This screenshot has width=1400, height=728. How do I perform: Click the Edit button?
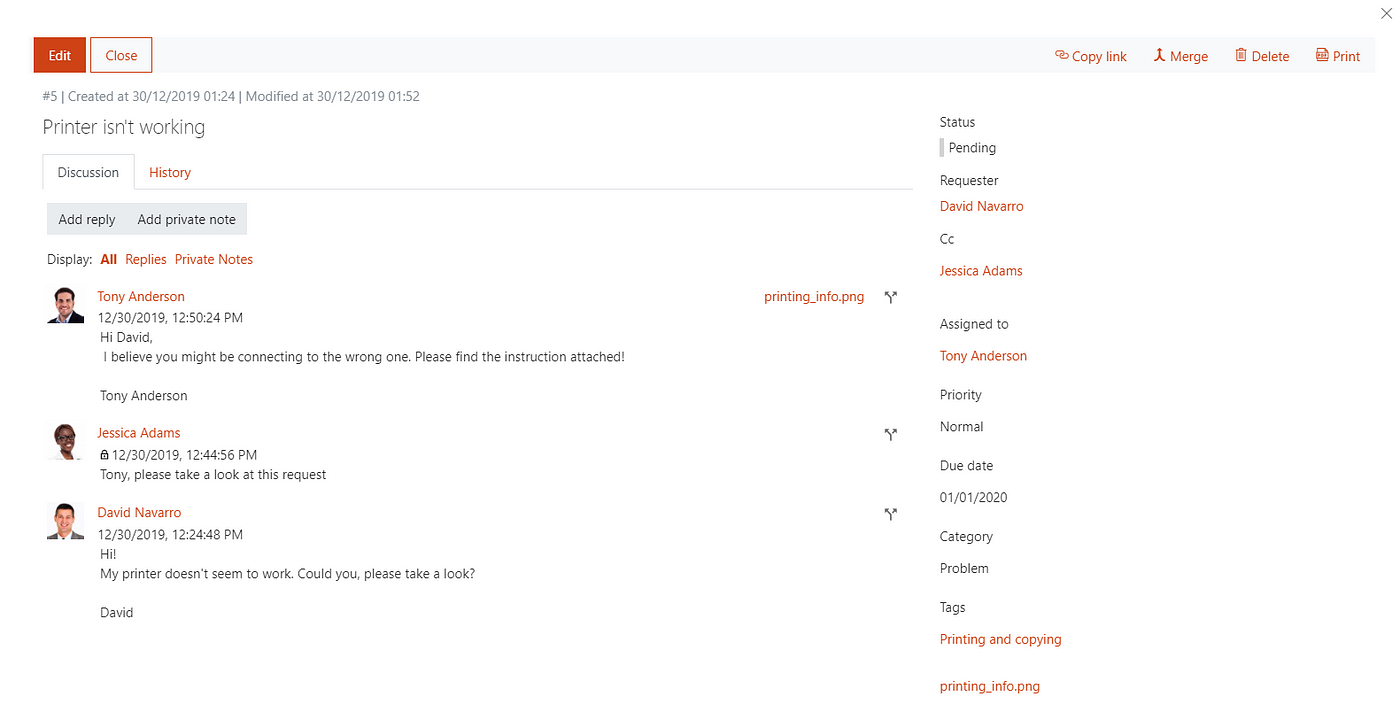pos(60,55)
